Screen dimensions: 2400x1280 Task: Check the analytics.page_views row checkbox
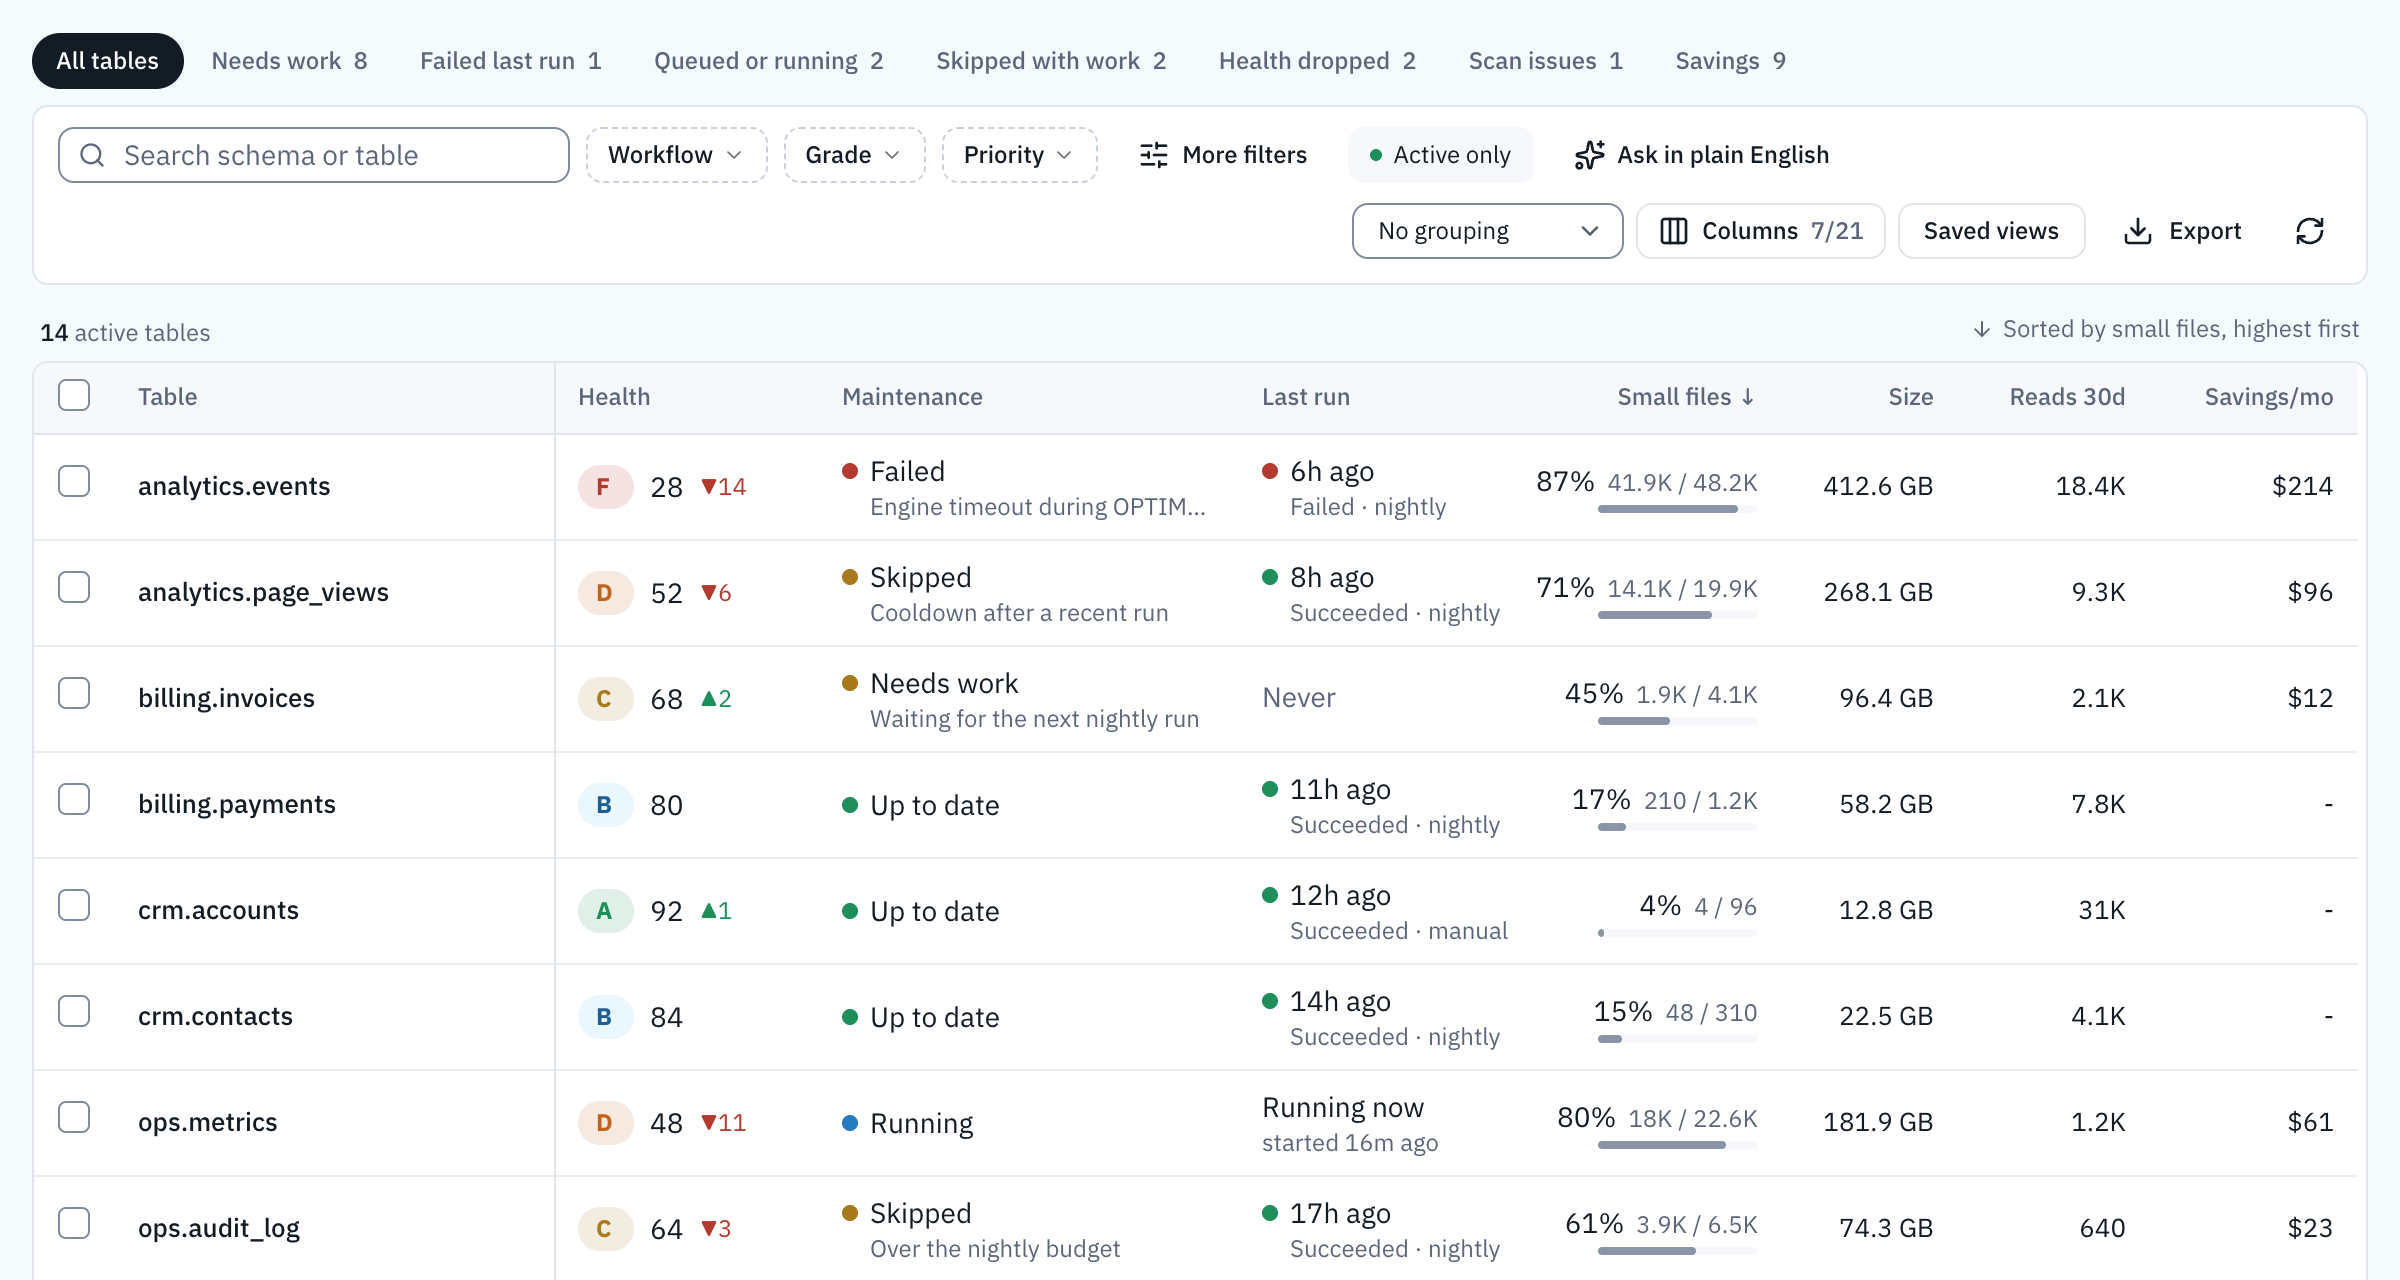(74, 587)
